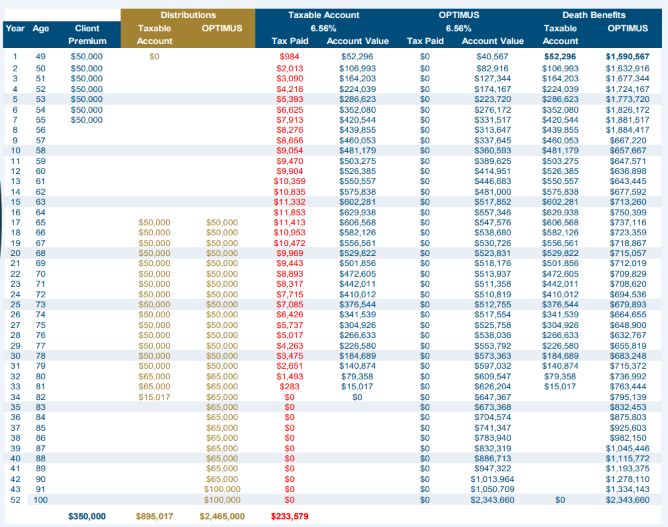Click the $895,017 taxable distributions total
Viewport: 668px width, 527px height.
(x=154, y=516)
